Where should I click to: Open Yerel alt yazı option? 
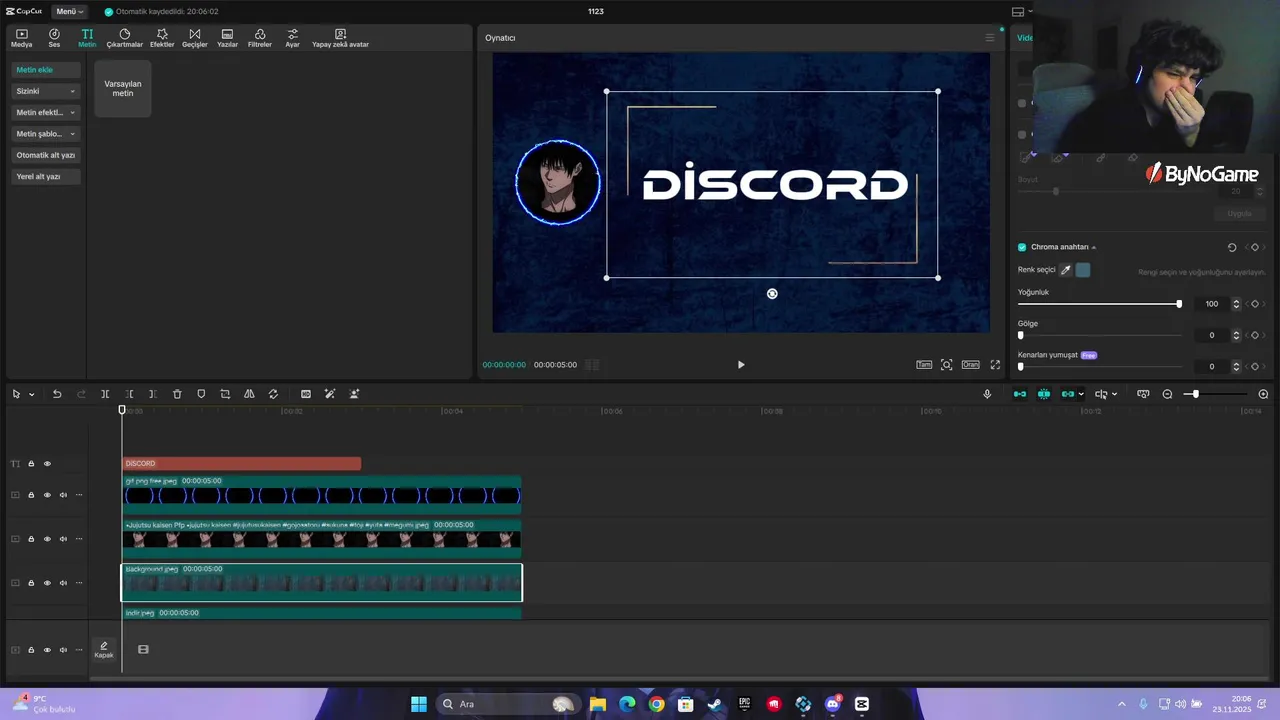(x=46, y=176)
